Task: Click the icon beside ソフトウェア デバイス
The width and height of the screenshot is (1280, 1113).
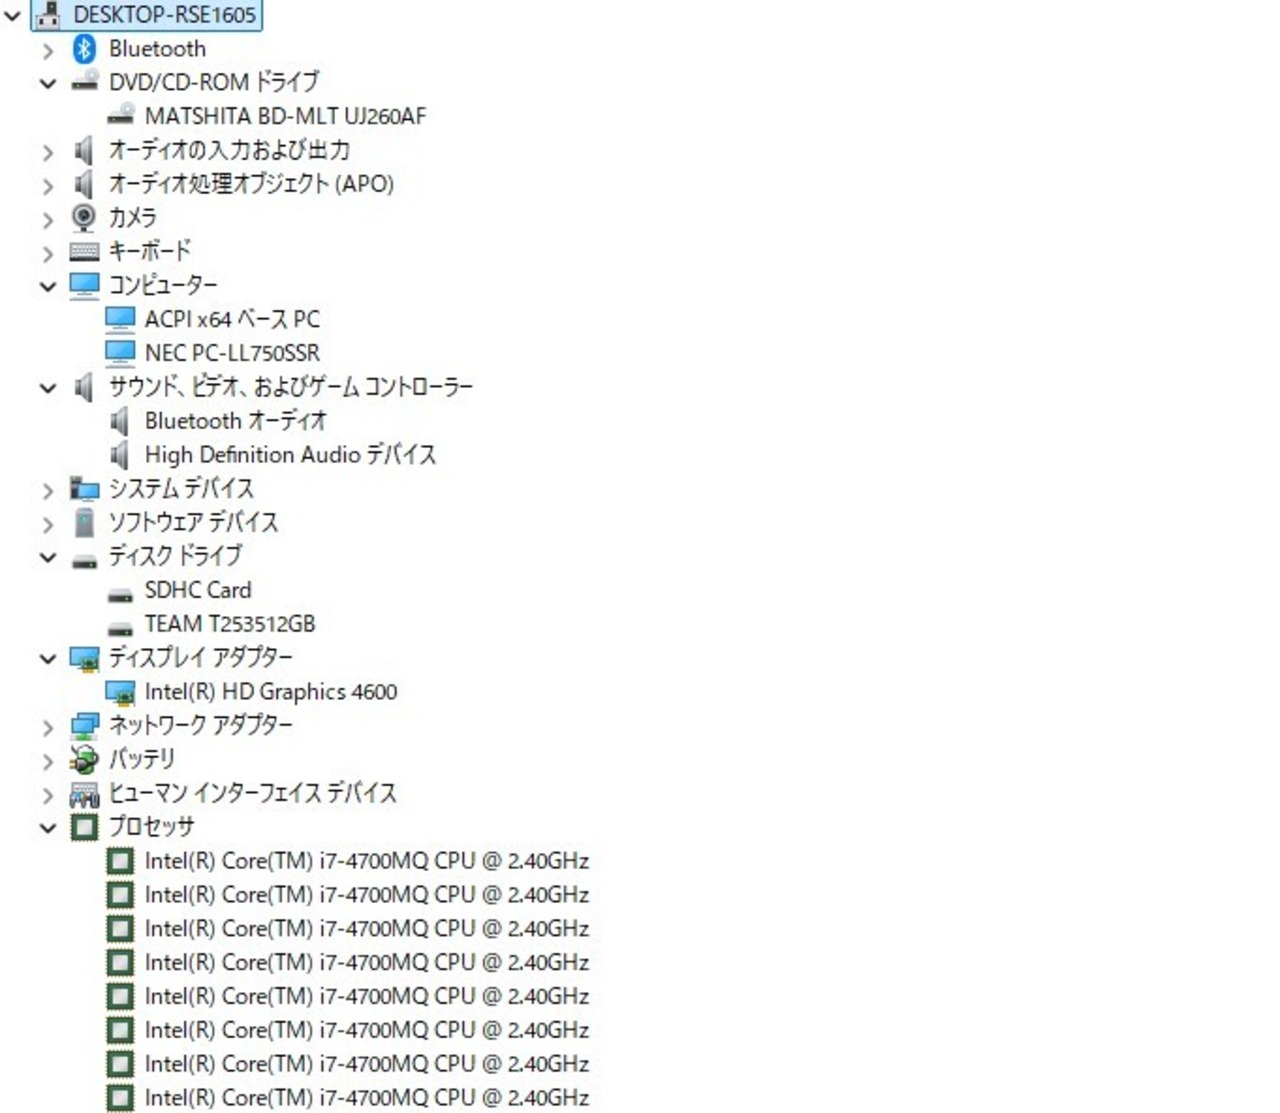Action: pos(85,522)
